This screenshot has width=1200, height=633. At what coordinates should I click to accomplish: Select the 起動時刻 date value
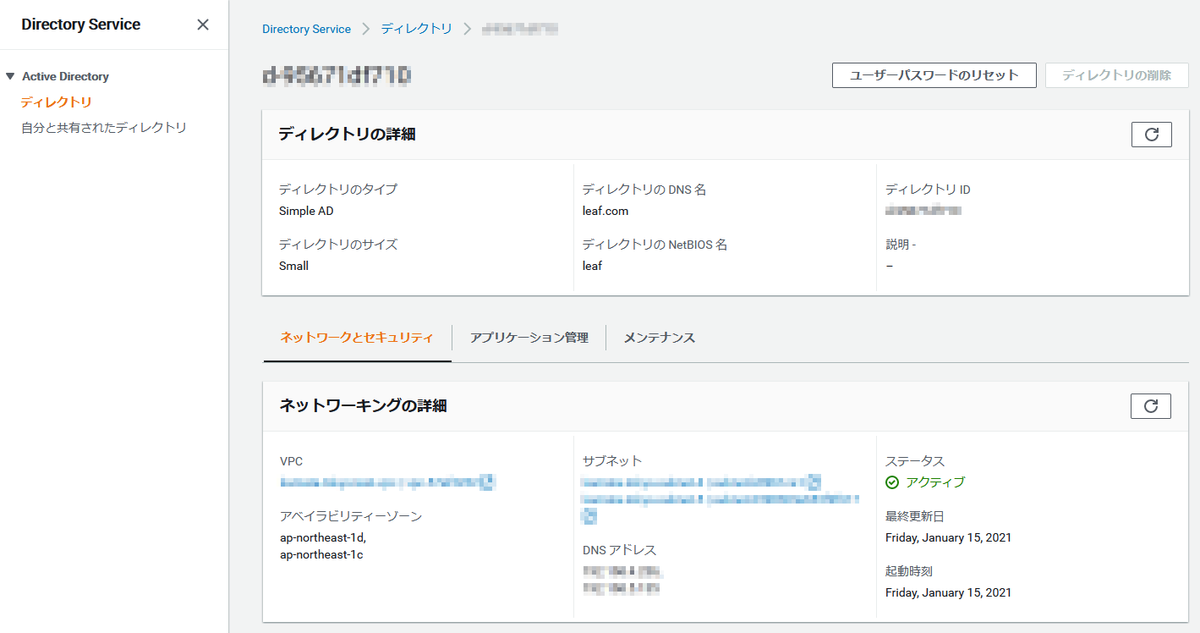click(x=948, y=593)
